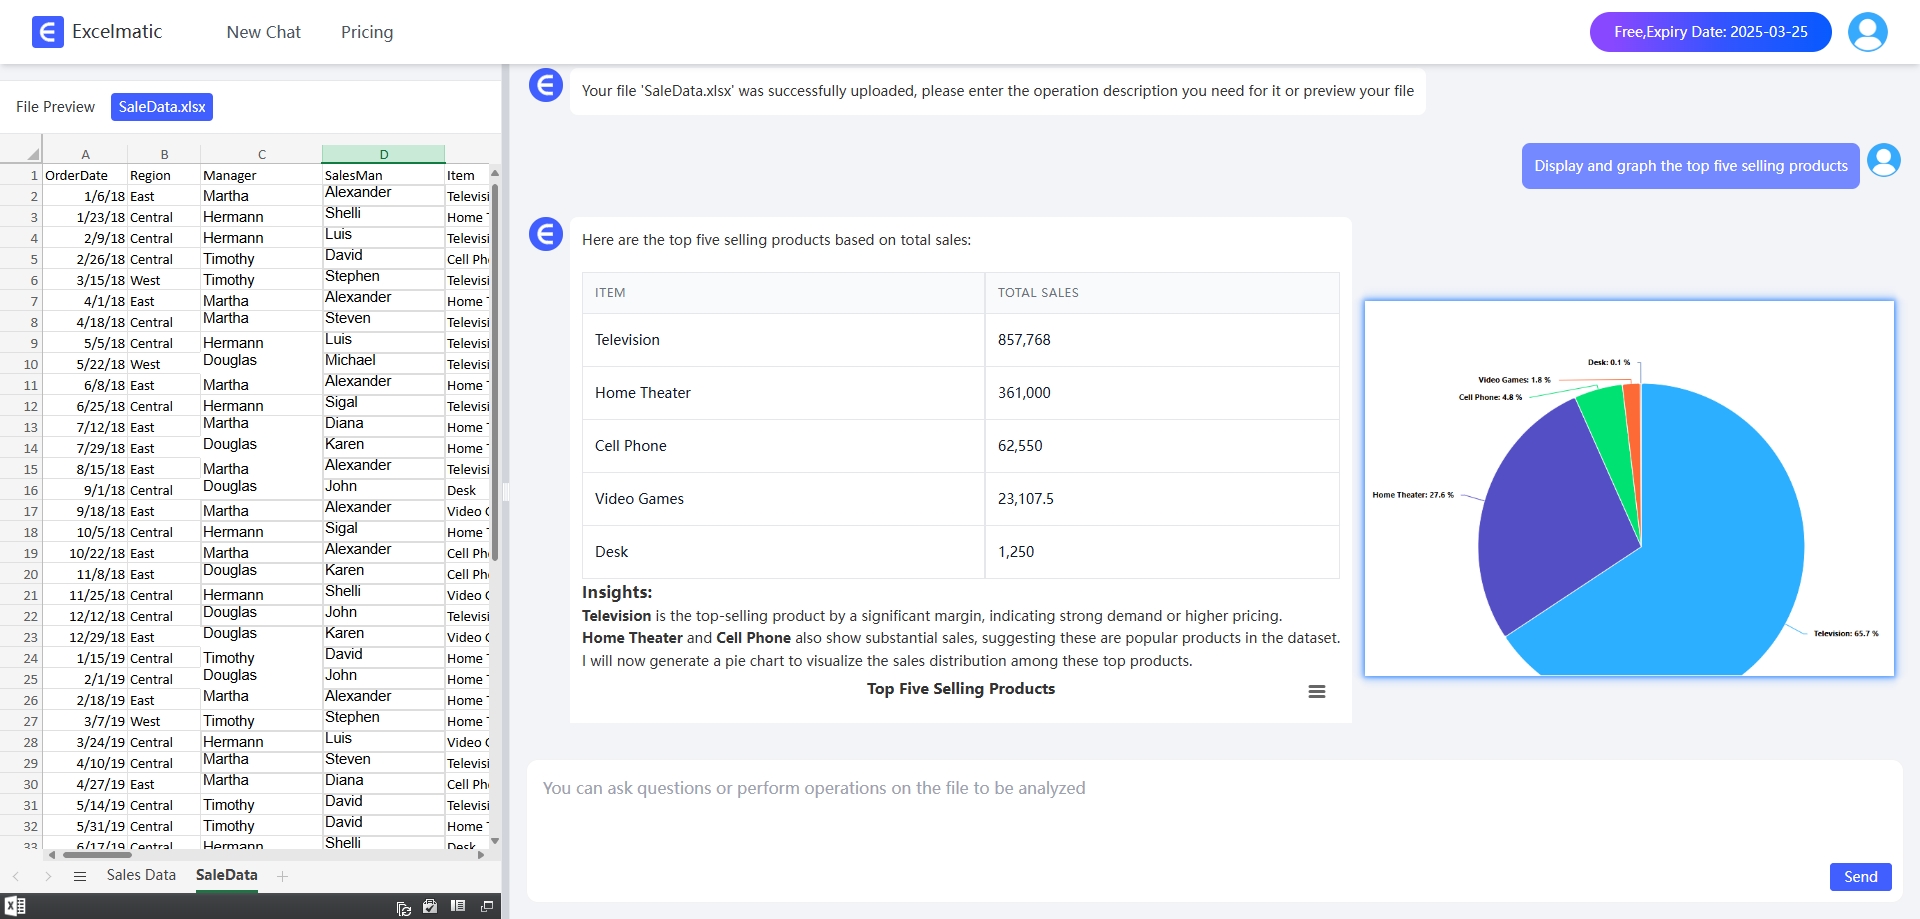The width and height of the screenshot is (1920, 919).
Task: Select the SaleData.xlsx file preview tab
Action: (x=162, y=107)
